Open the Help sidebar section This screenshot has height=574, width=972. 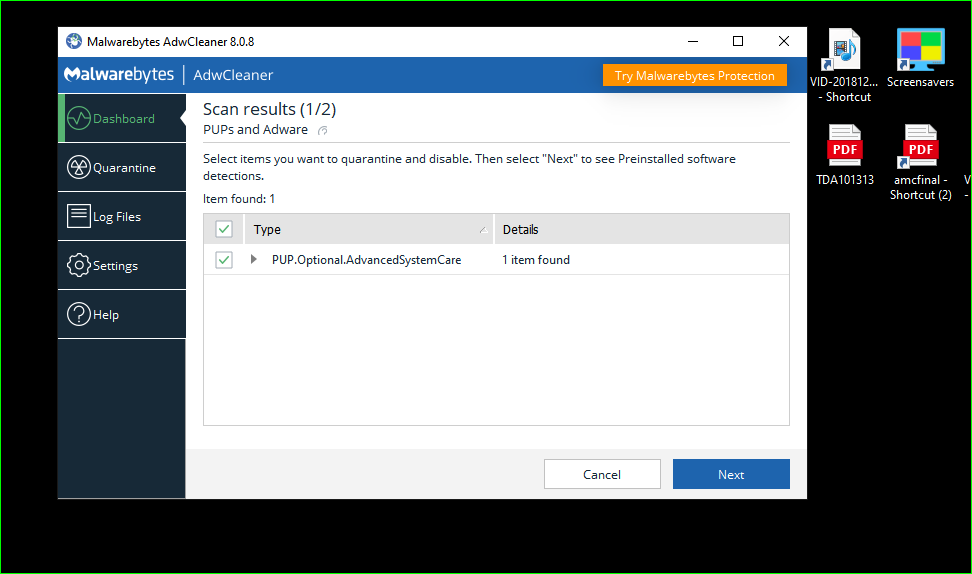click(122, 314)
